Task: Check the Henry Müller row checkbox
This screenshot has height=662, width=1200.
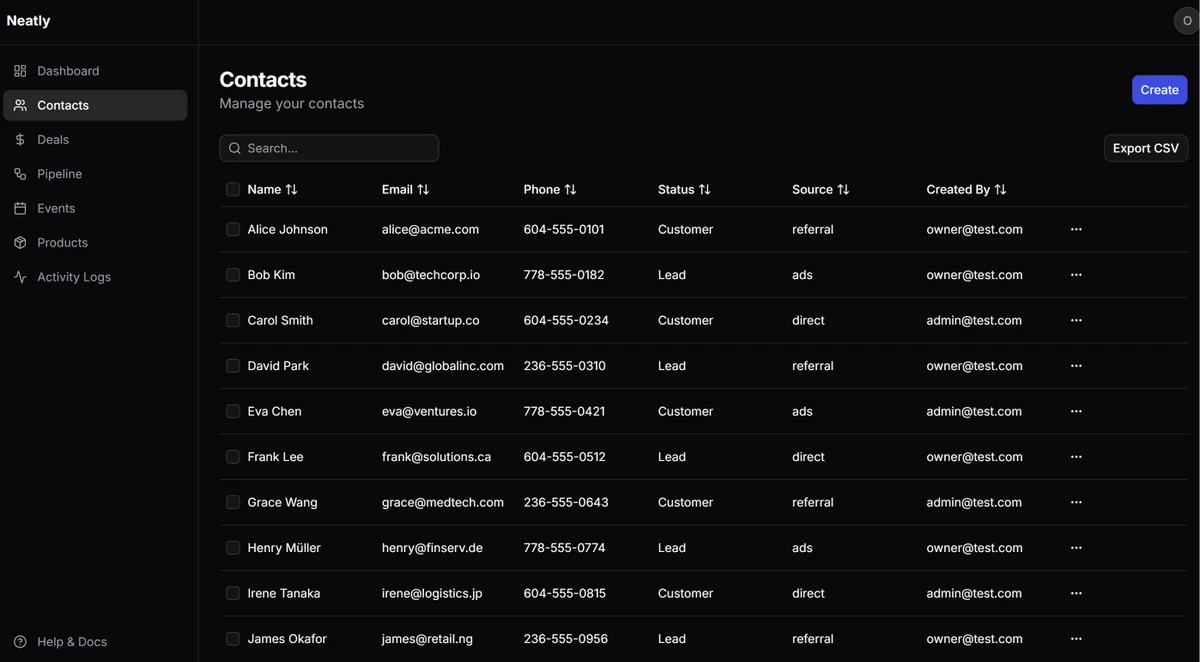Action: 233,548
